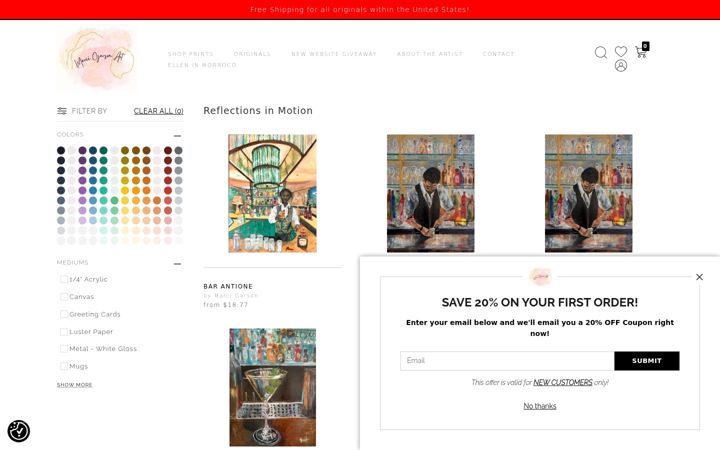This screenshot has width=720, height=450.
Task: Click the 'from $18.77' price text
Action: 225,304
